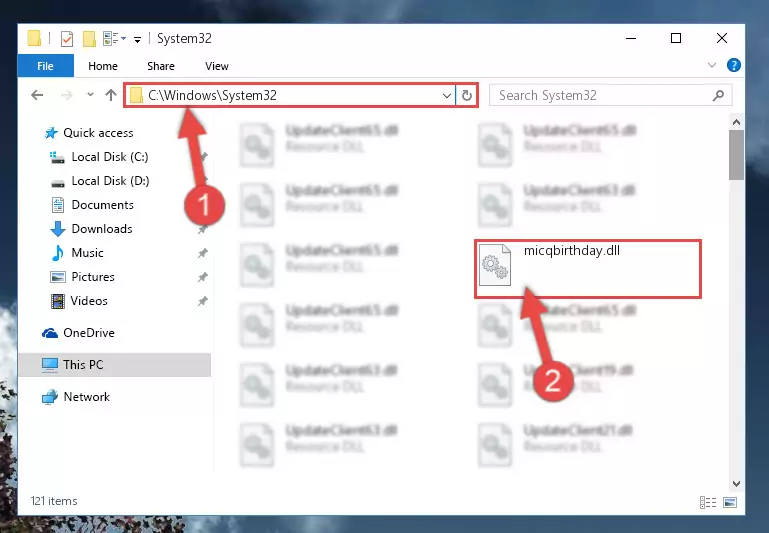
Task: Open Local Disk (D:) in sidebar
Action: 110,181
